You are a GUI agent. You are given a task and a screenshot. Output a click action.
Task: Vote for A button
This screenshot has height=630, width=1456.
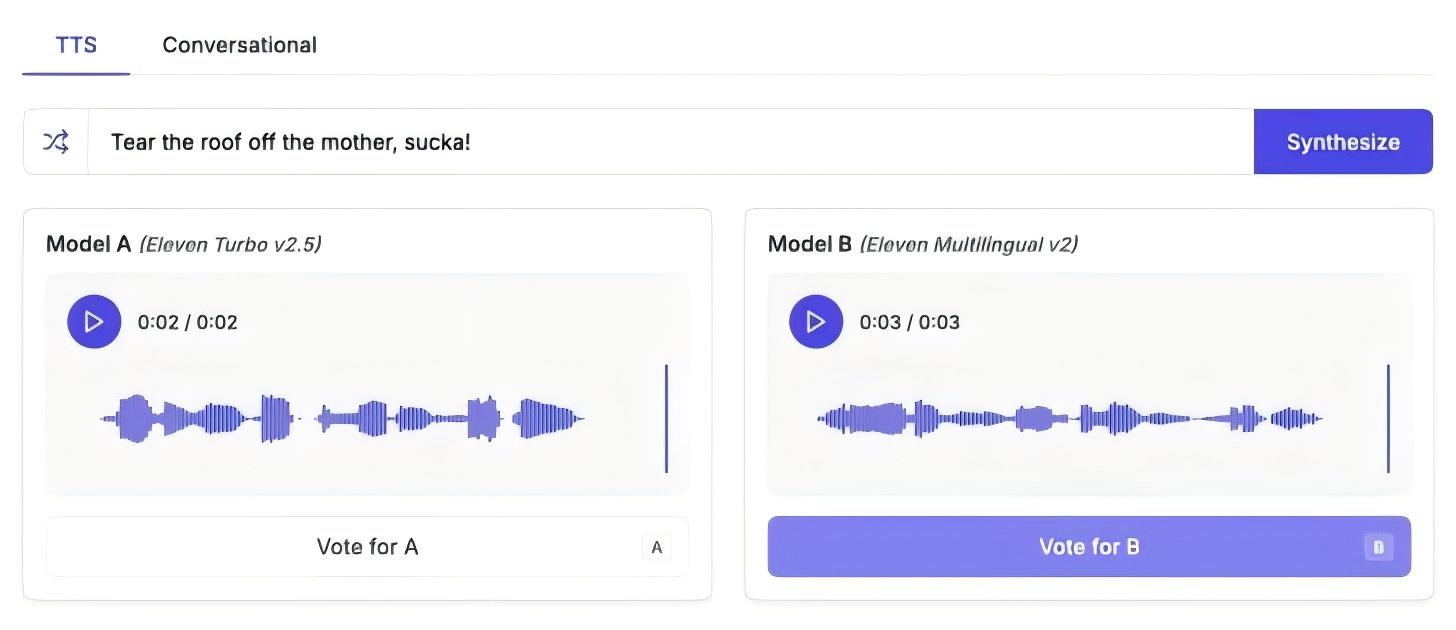pos(367,546)
